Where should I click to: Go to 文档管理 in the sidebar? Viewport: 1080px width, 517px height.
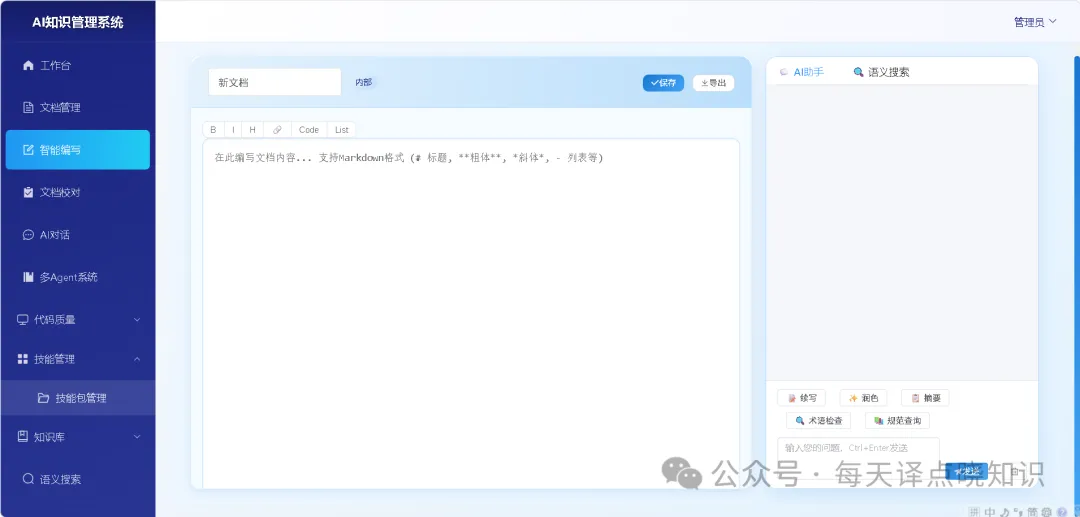point(77,107)
